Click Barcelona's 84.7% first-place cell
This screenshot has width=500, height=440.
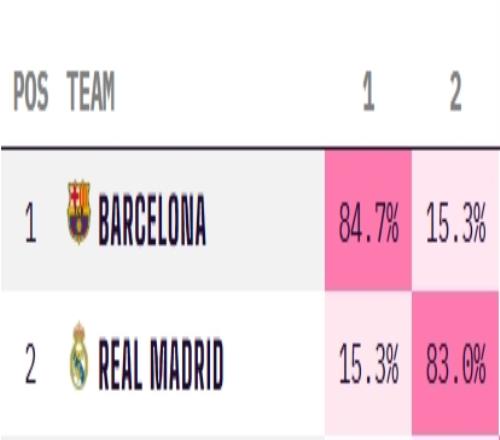pyautogui.click(x=368, y=220)
